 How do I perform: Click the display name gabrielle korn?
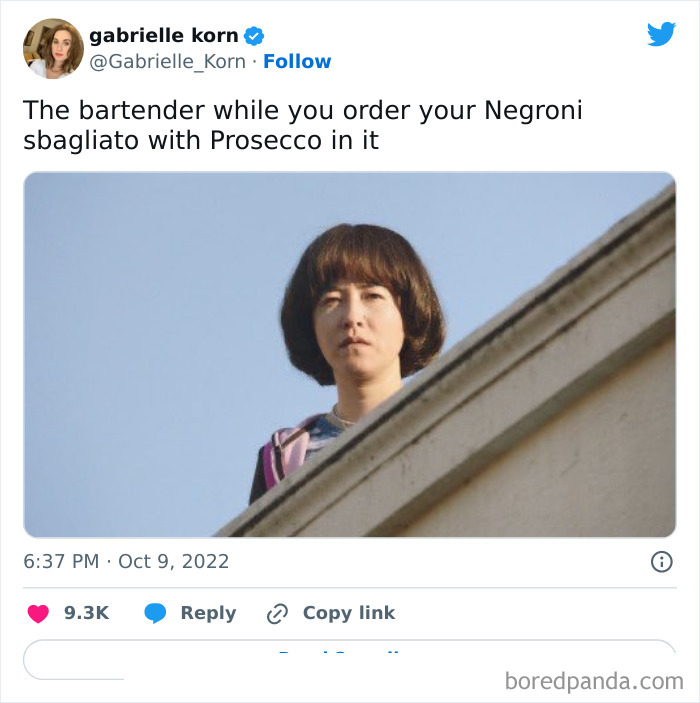click(x=164, y=35)
